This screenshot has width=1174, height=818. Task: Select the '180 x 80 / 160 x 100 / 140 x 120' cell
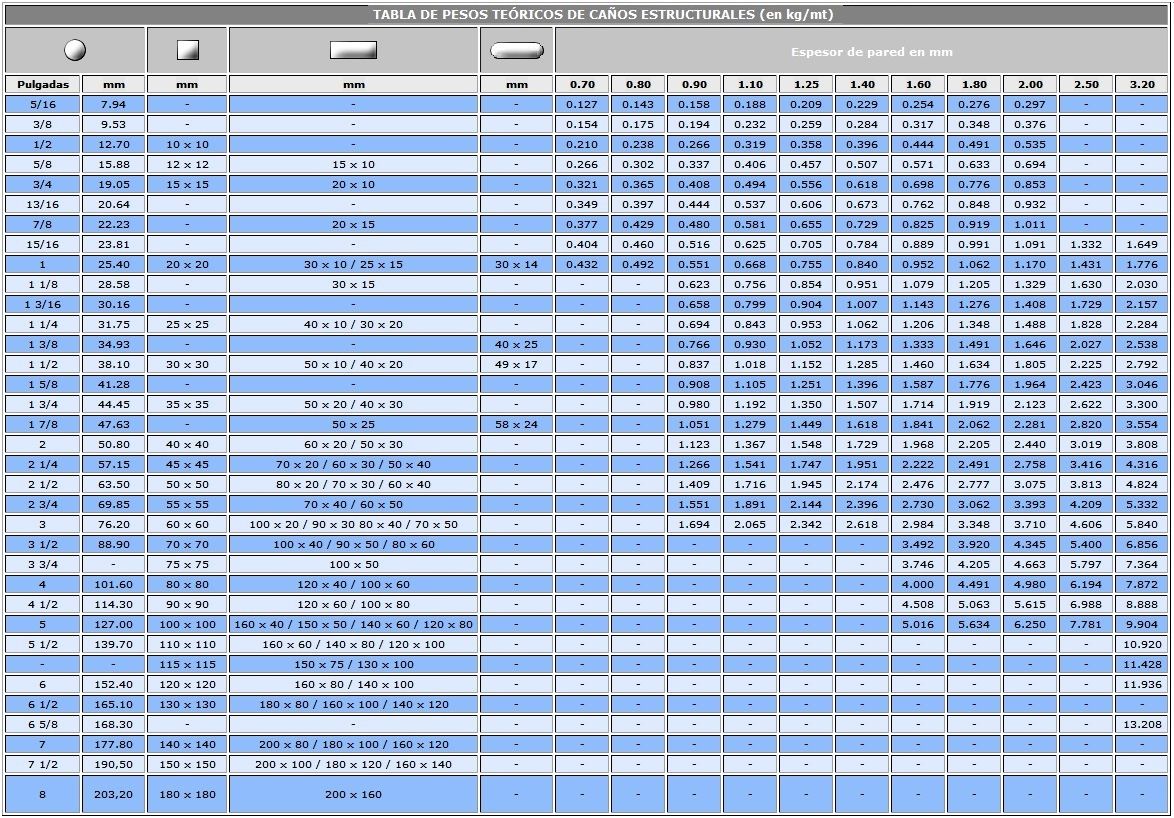tap(353, 704)
